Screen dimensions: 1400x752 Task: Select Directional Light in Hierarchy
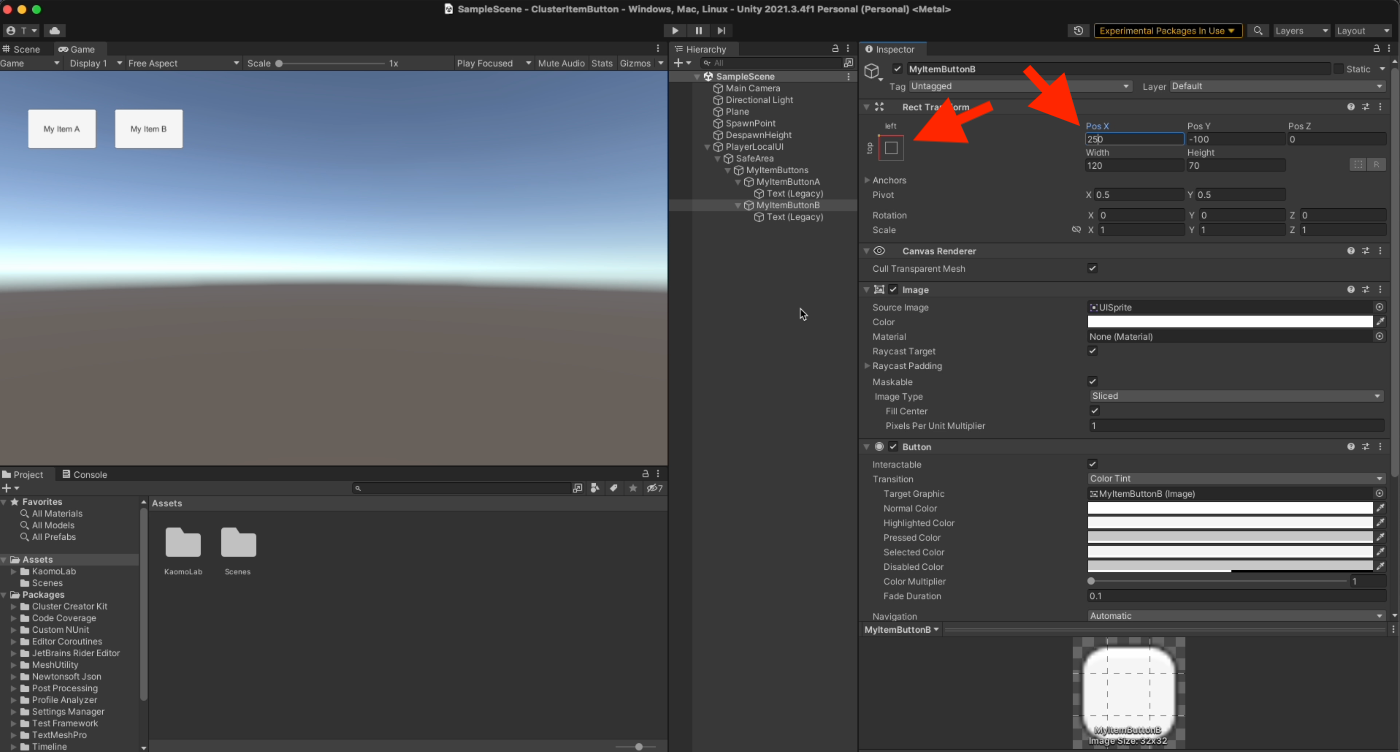(759, 100)
